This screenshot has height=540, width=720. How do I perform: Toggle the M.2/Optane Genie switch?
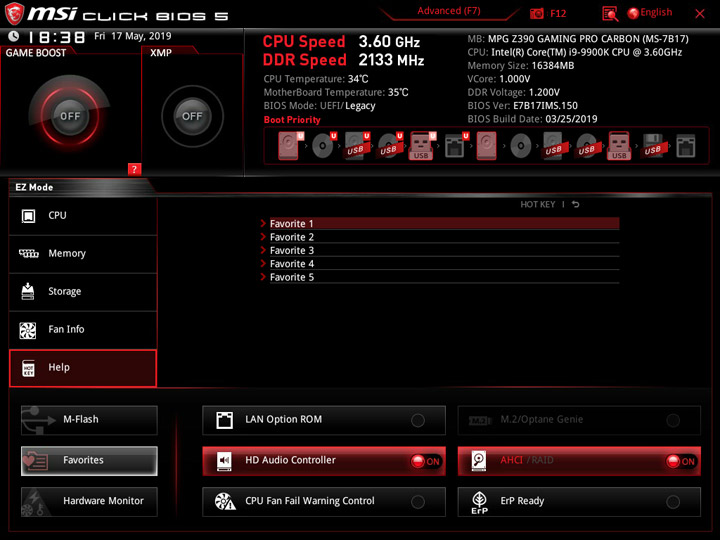(579, 420)
